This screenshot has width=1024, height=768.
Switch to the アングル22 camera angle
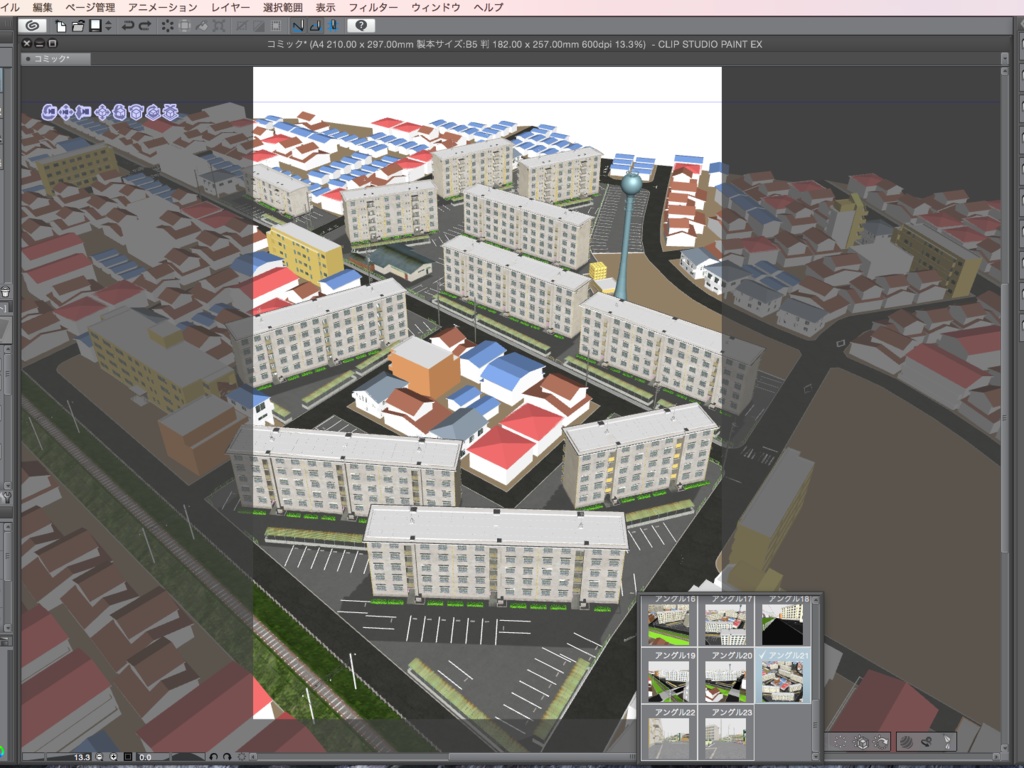point(669,735)
